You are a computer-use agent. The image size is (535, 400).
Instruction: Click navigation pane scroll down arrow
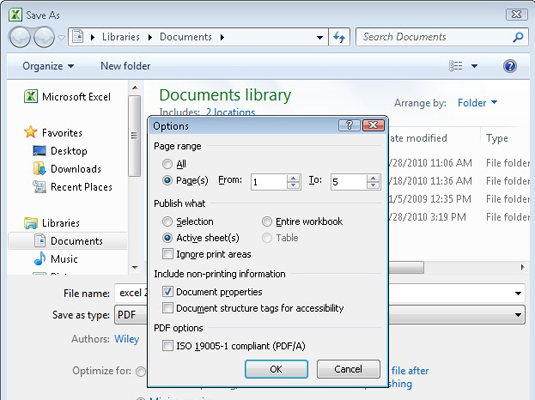(135, 268)
